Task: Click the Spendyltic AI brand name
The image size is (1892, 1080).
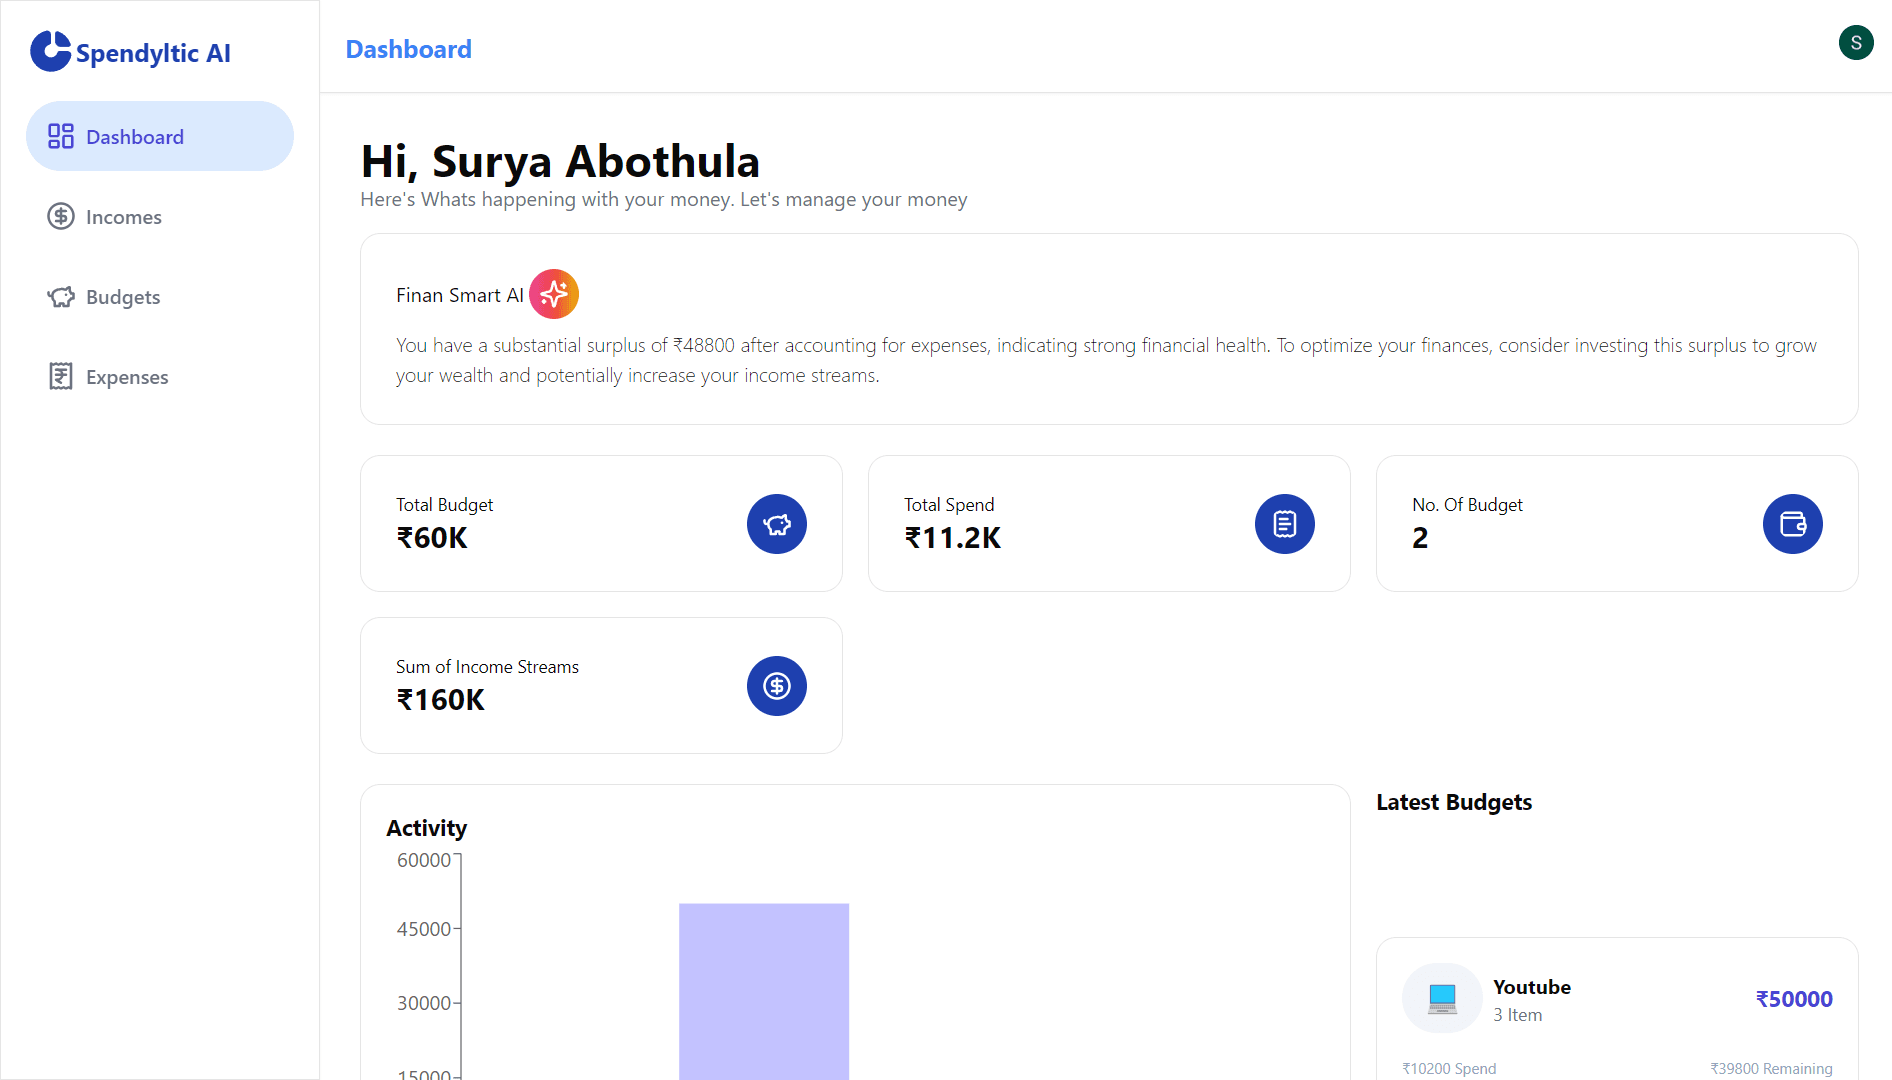Action: tap(153, 53)
